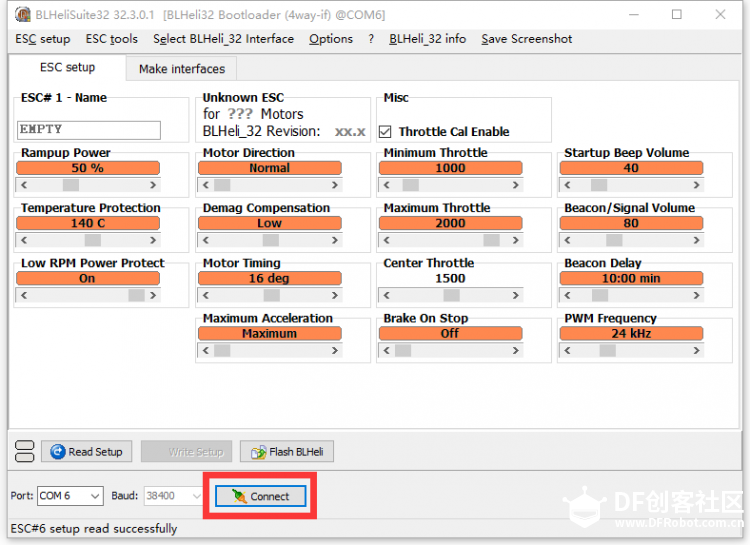Click the BLHeliSuite32 app icon in title bar
This screenshot has height=545, width=750.
click(22, 14)
